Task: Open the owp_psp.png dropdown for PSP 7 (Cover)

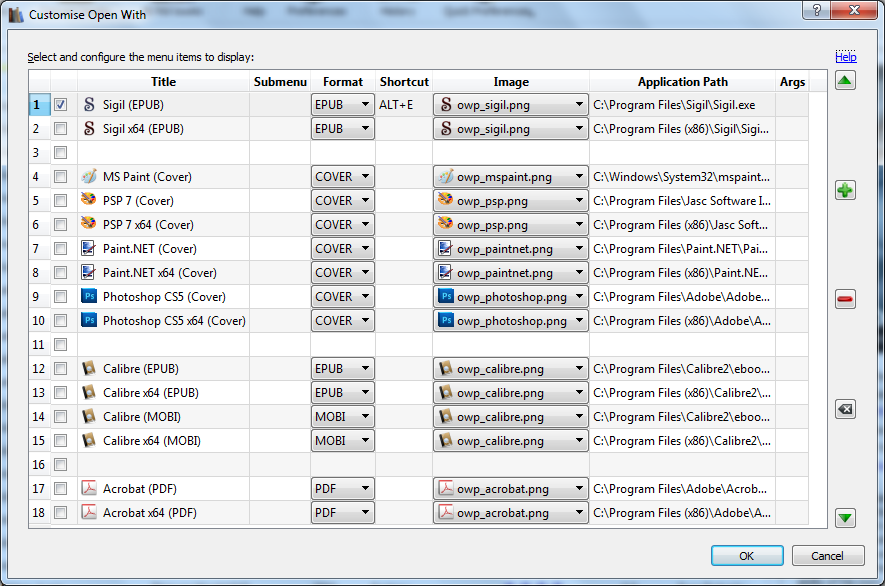Action: (511, 200)
